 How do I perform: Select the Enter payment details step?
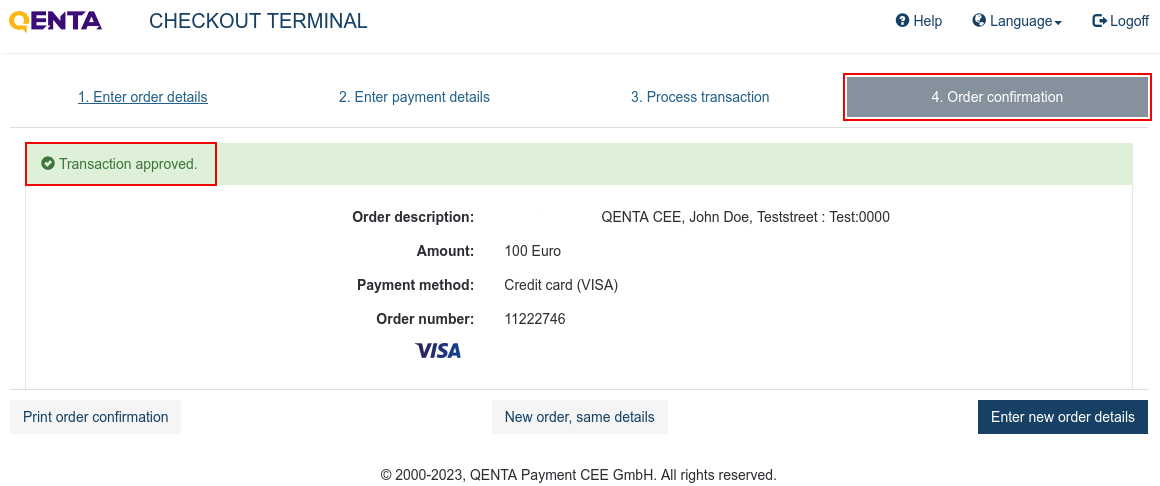click(414, 97)
